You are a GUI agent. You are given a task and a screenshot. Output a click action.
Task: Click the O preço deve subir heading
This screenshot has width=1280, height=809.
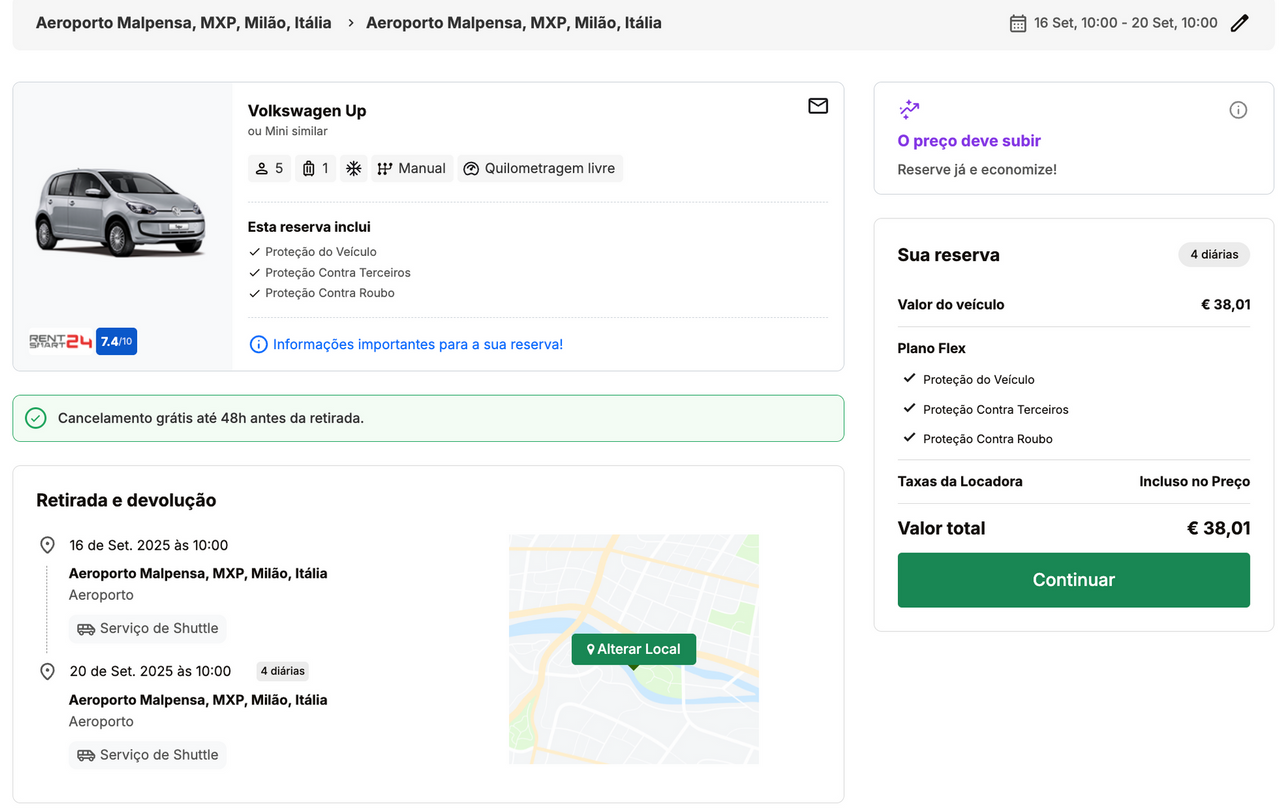pyautogui.click(x=969, y=141)
